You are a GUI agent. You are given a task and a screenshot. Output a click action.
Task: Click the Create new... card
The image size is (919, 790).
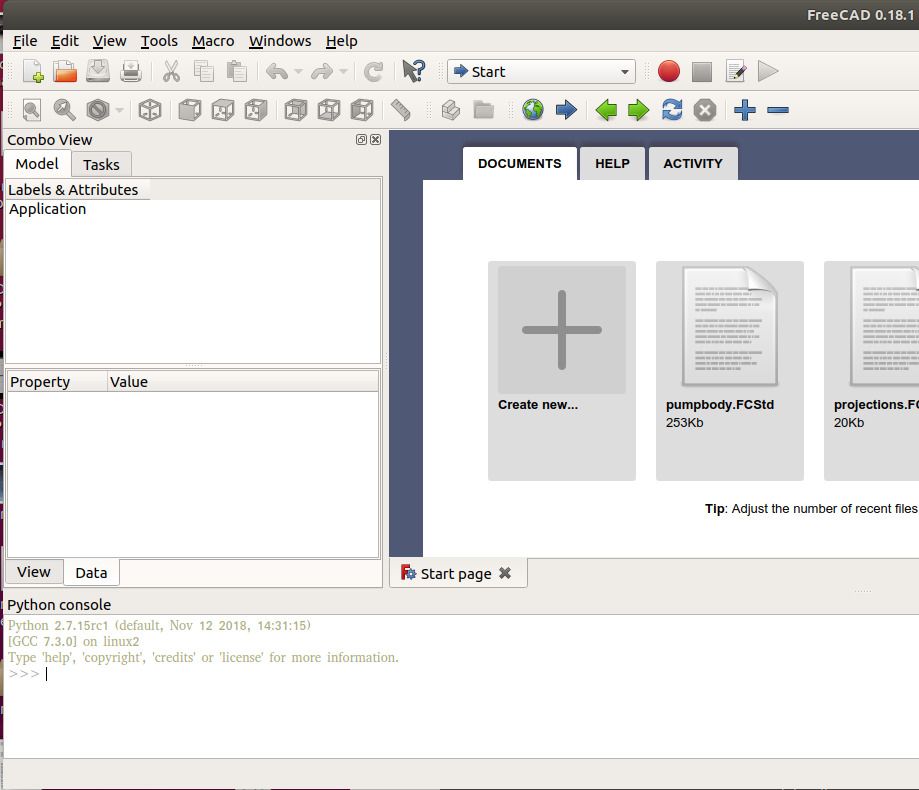[x=561, y=371]
